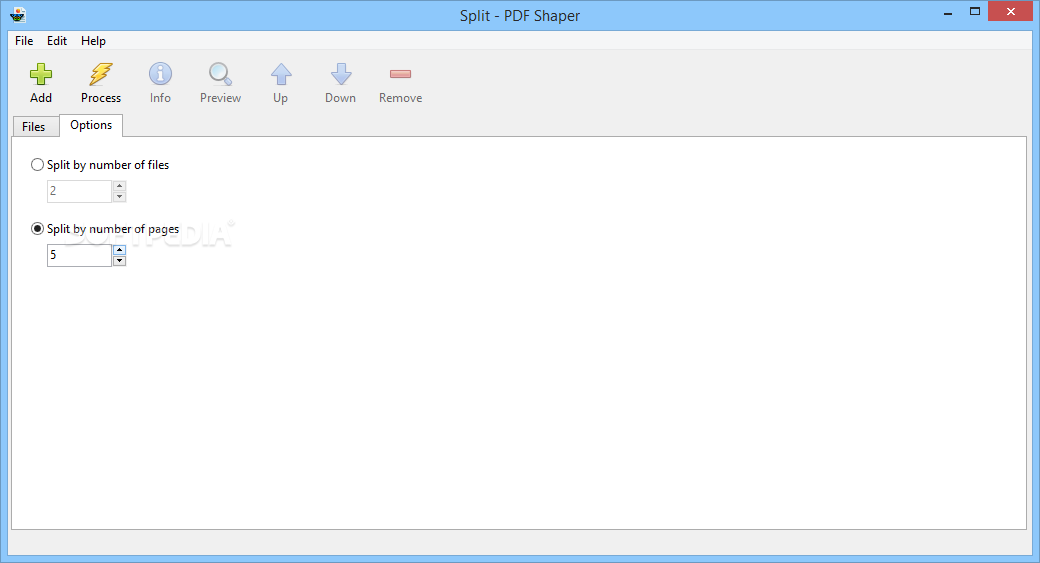Run the Process lightning bolt tool
The height and width of the screenshot is (563, 1040).
[101, 74]
